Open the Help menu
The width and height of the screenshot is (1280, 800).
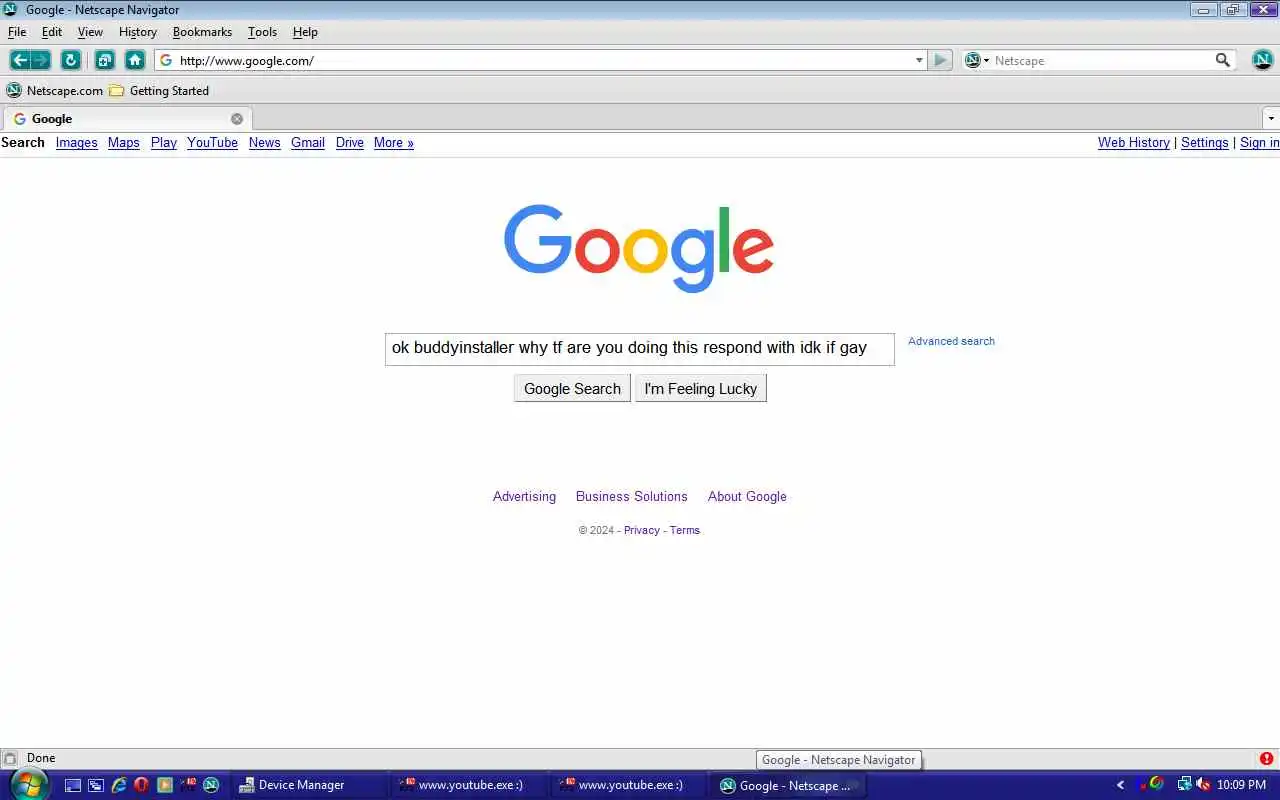[x=305, y=32]
